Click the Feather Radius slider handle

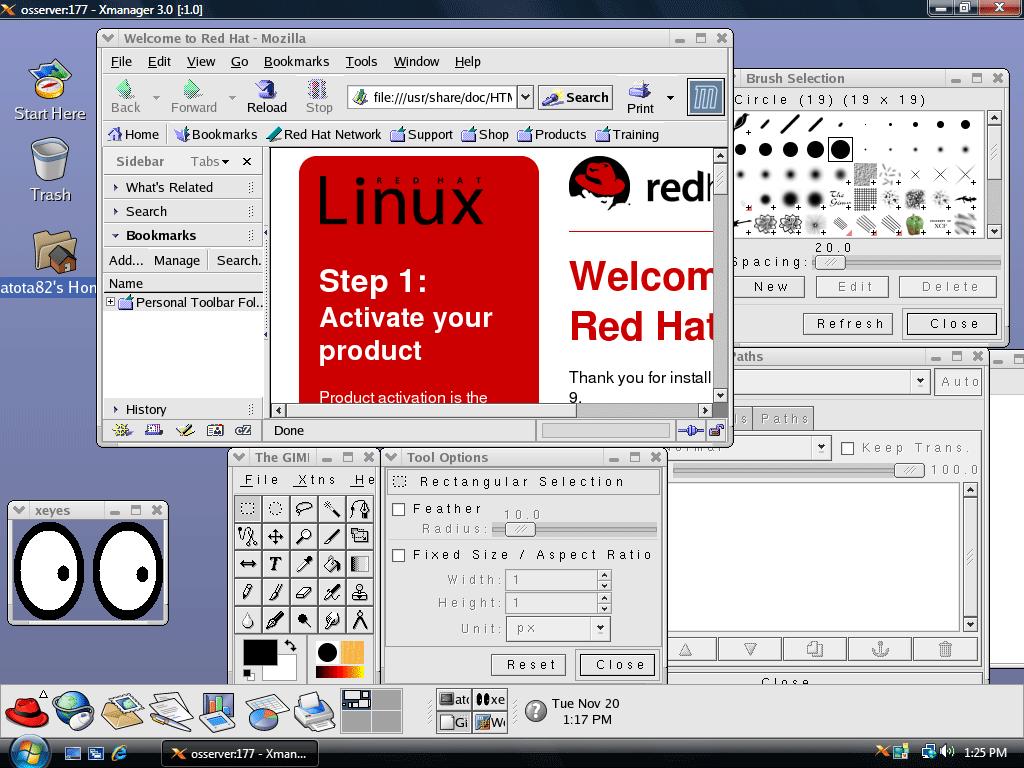(520, 530)
